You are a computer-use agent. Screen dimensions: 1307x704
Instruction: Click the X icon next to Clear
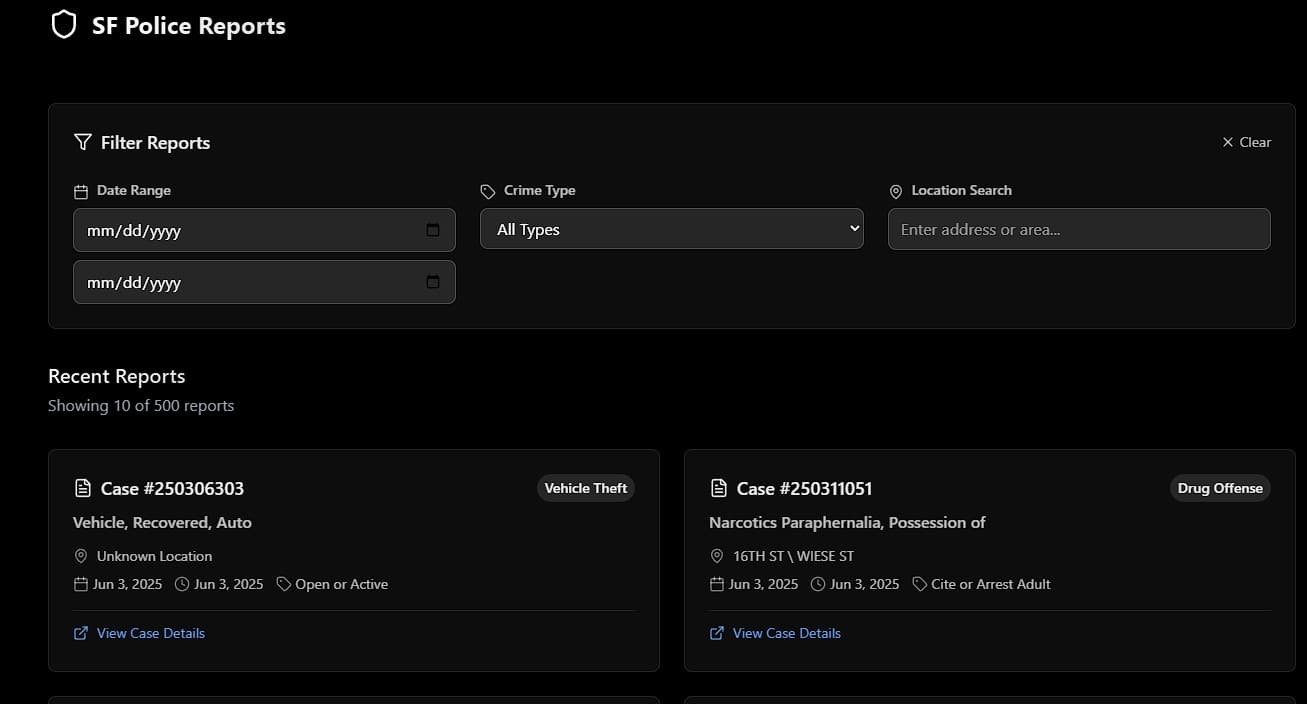pos(1228,141)
